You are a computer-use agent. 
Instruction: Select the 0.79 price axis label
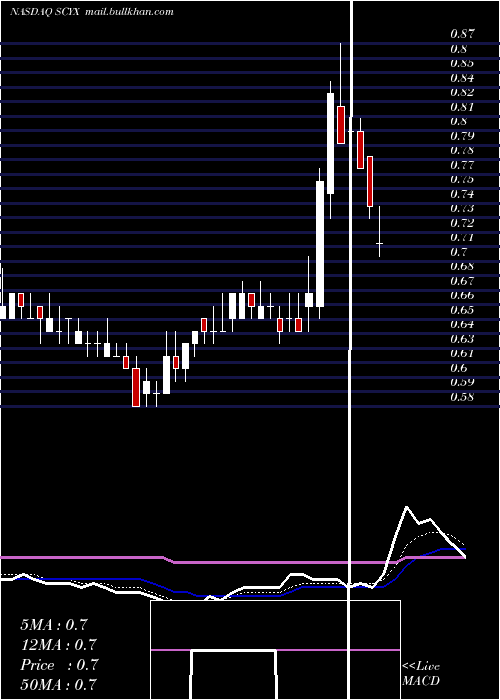(462, 136)
